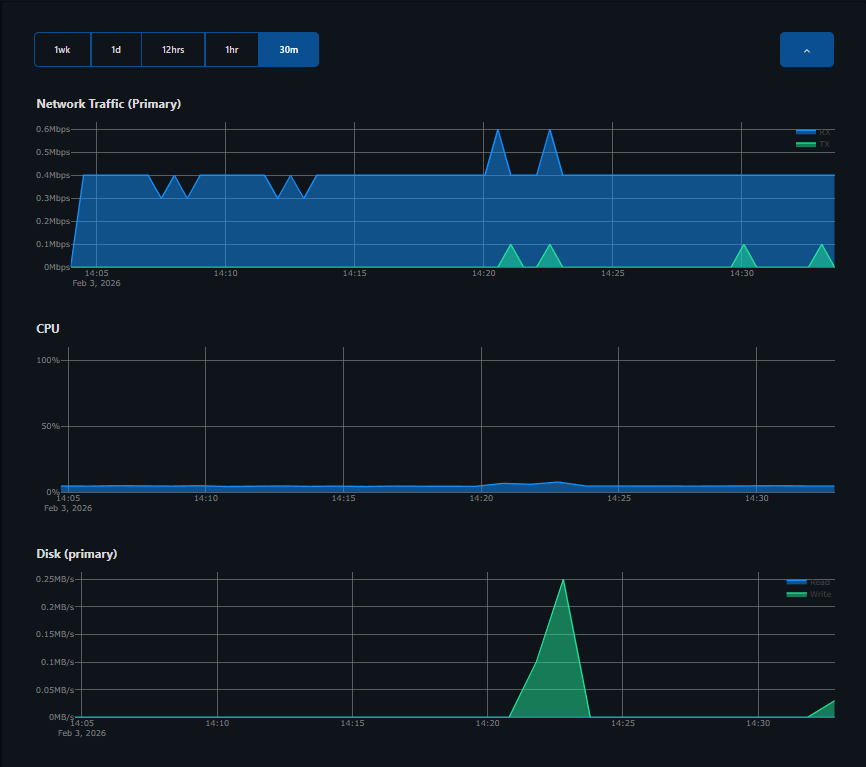This screenshot has height=767, width=866.
Task: Click the 50% CPU axis label
Action: coord(50,426)
